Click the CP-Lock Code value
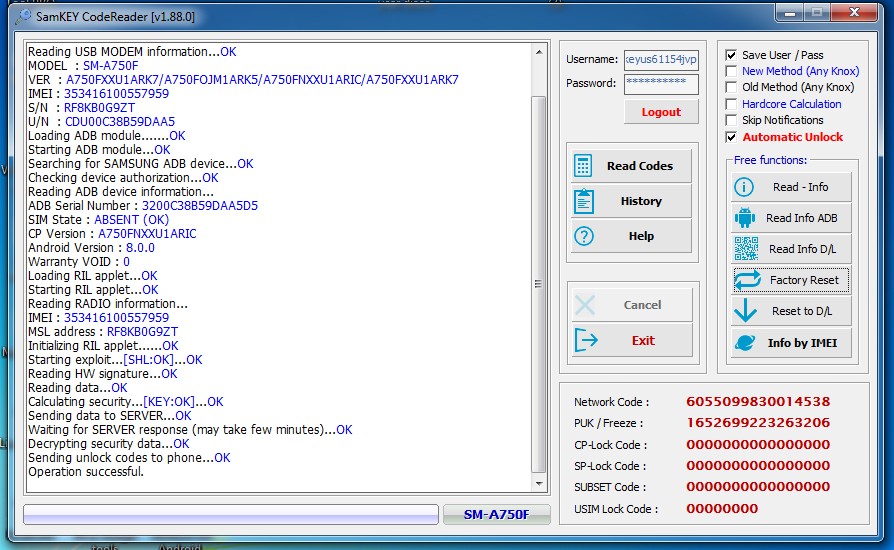Image resolution: width=894 pixels, height=550 pixels. [x=758, y=444]
